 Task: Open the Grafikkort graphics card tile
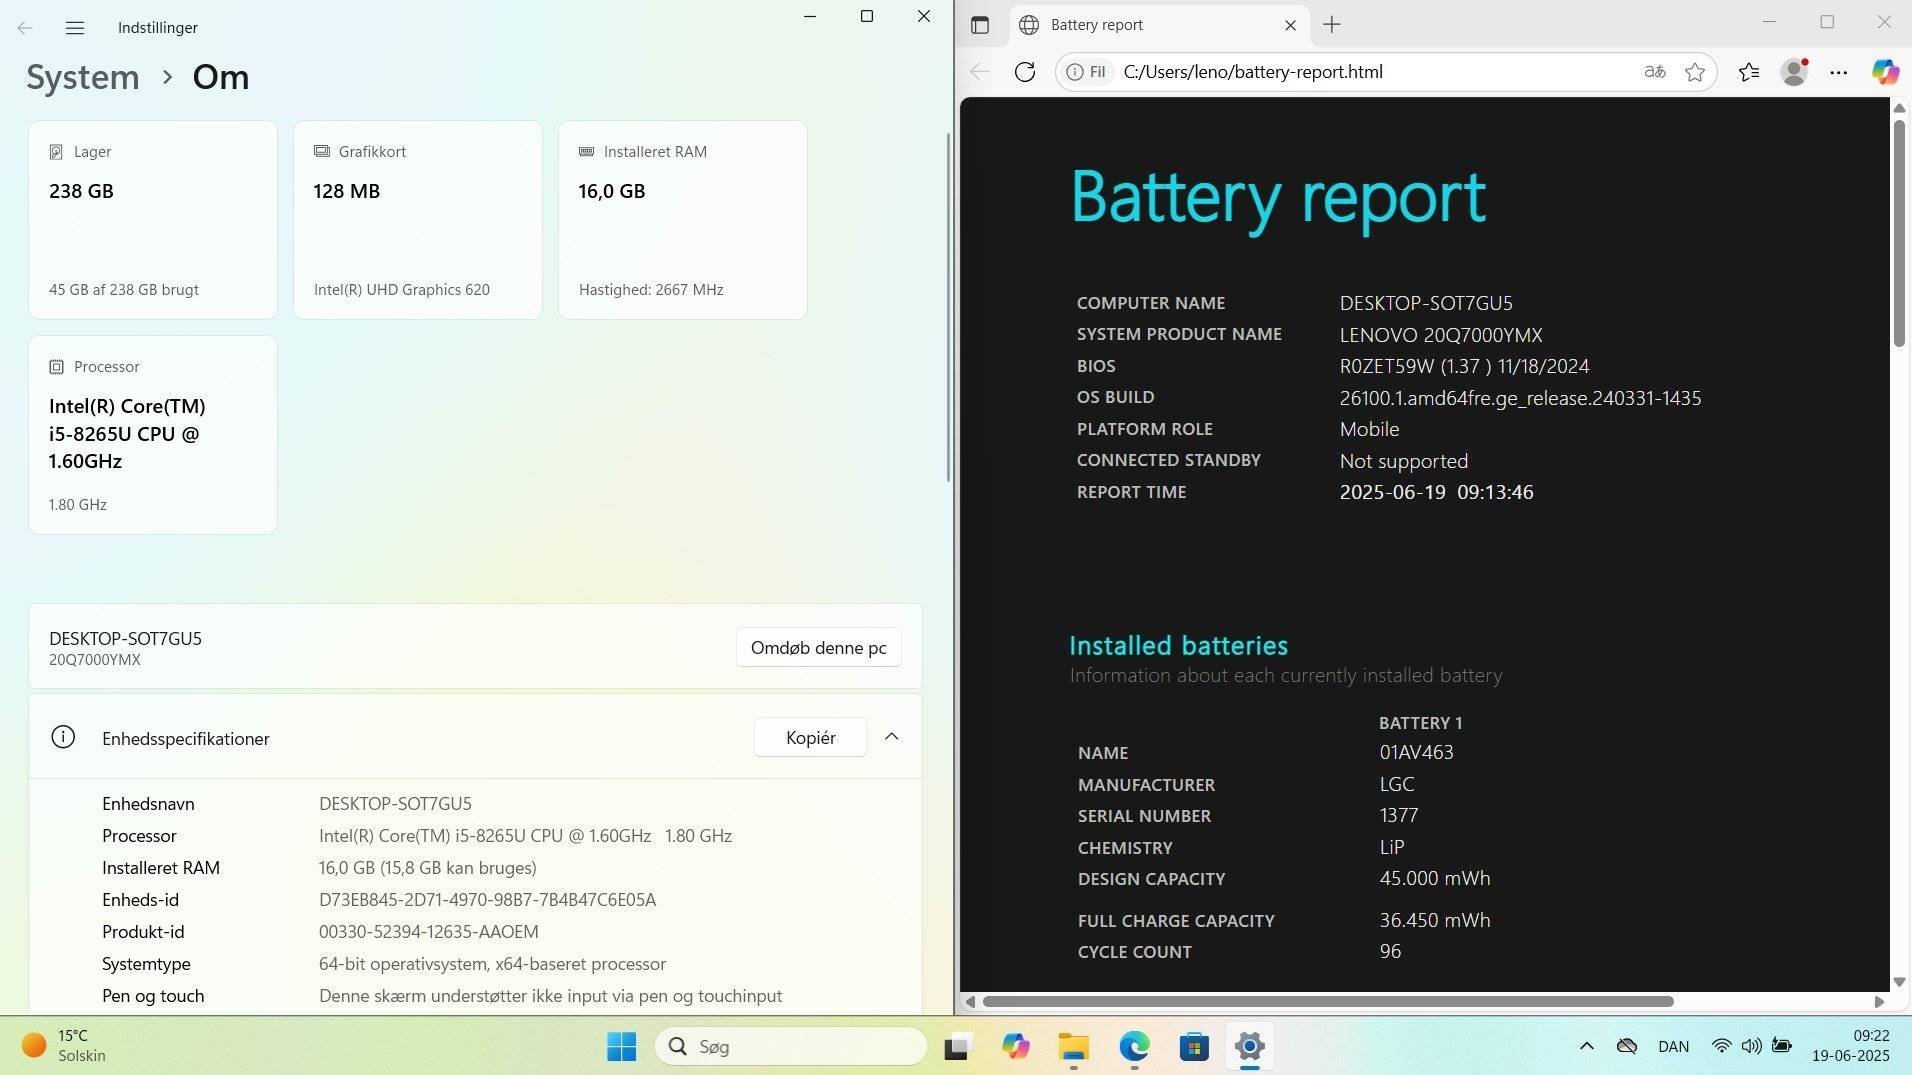click(418, 220)
